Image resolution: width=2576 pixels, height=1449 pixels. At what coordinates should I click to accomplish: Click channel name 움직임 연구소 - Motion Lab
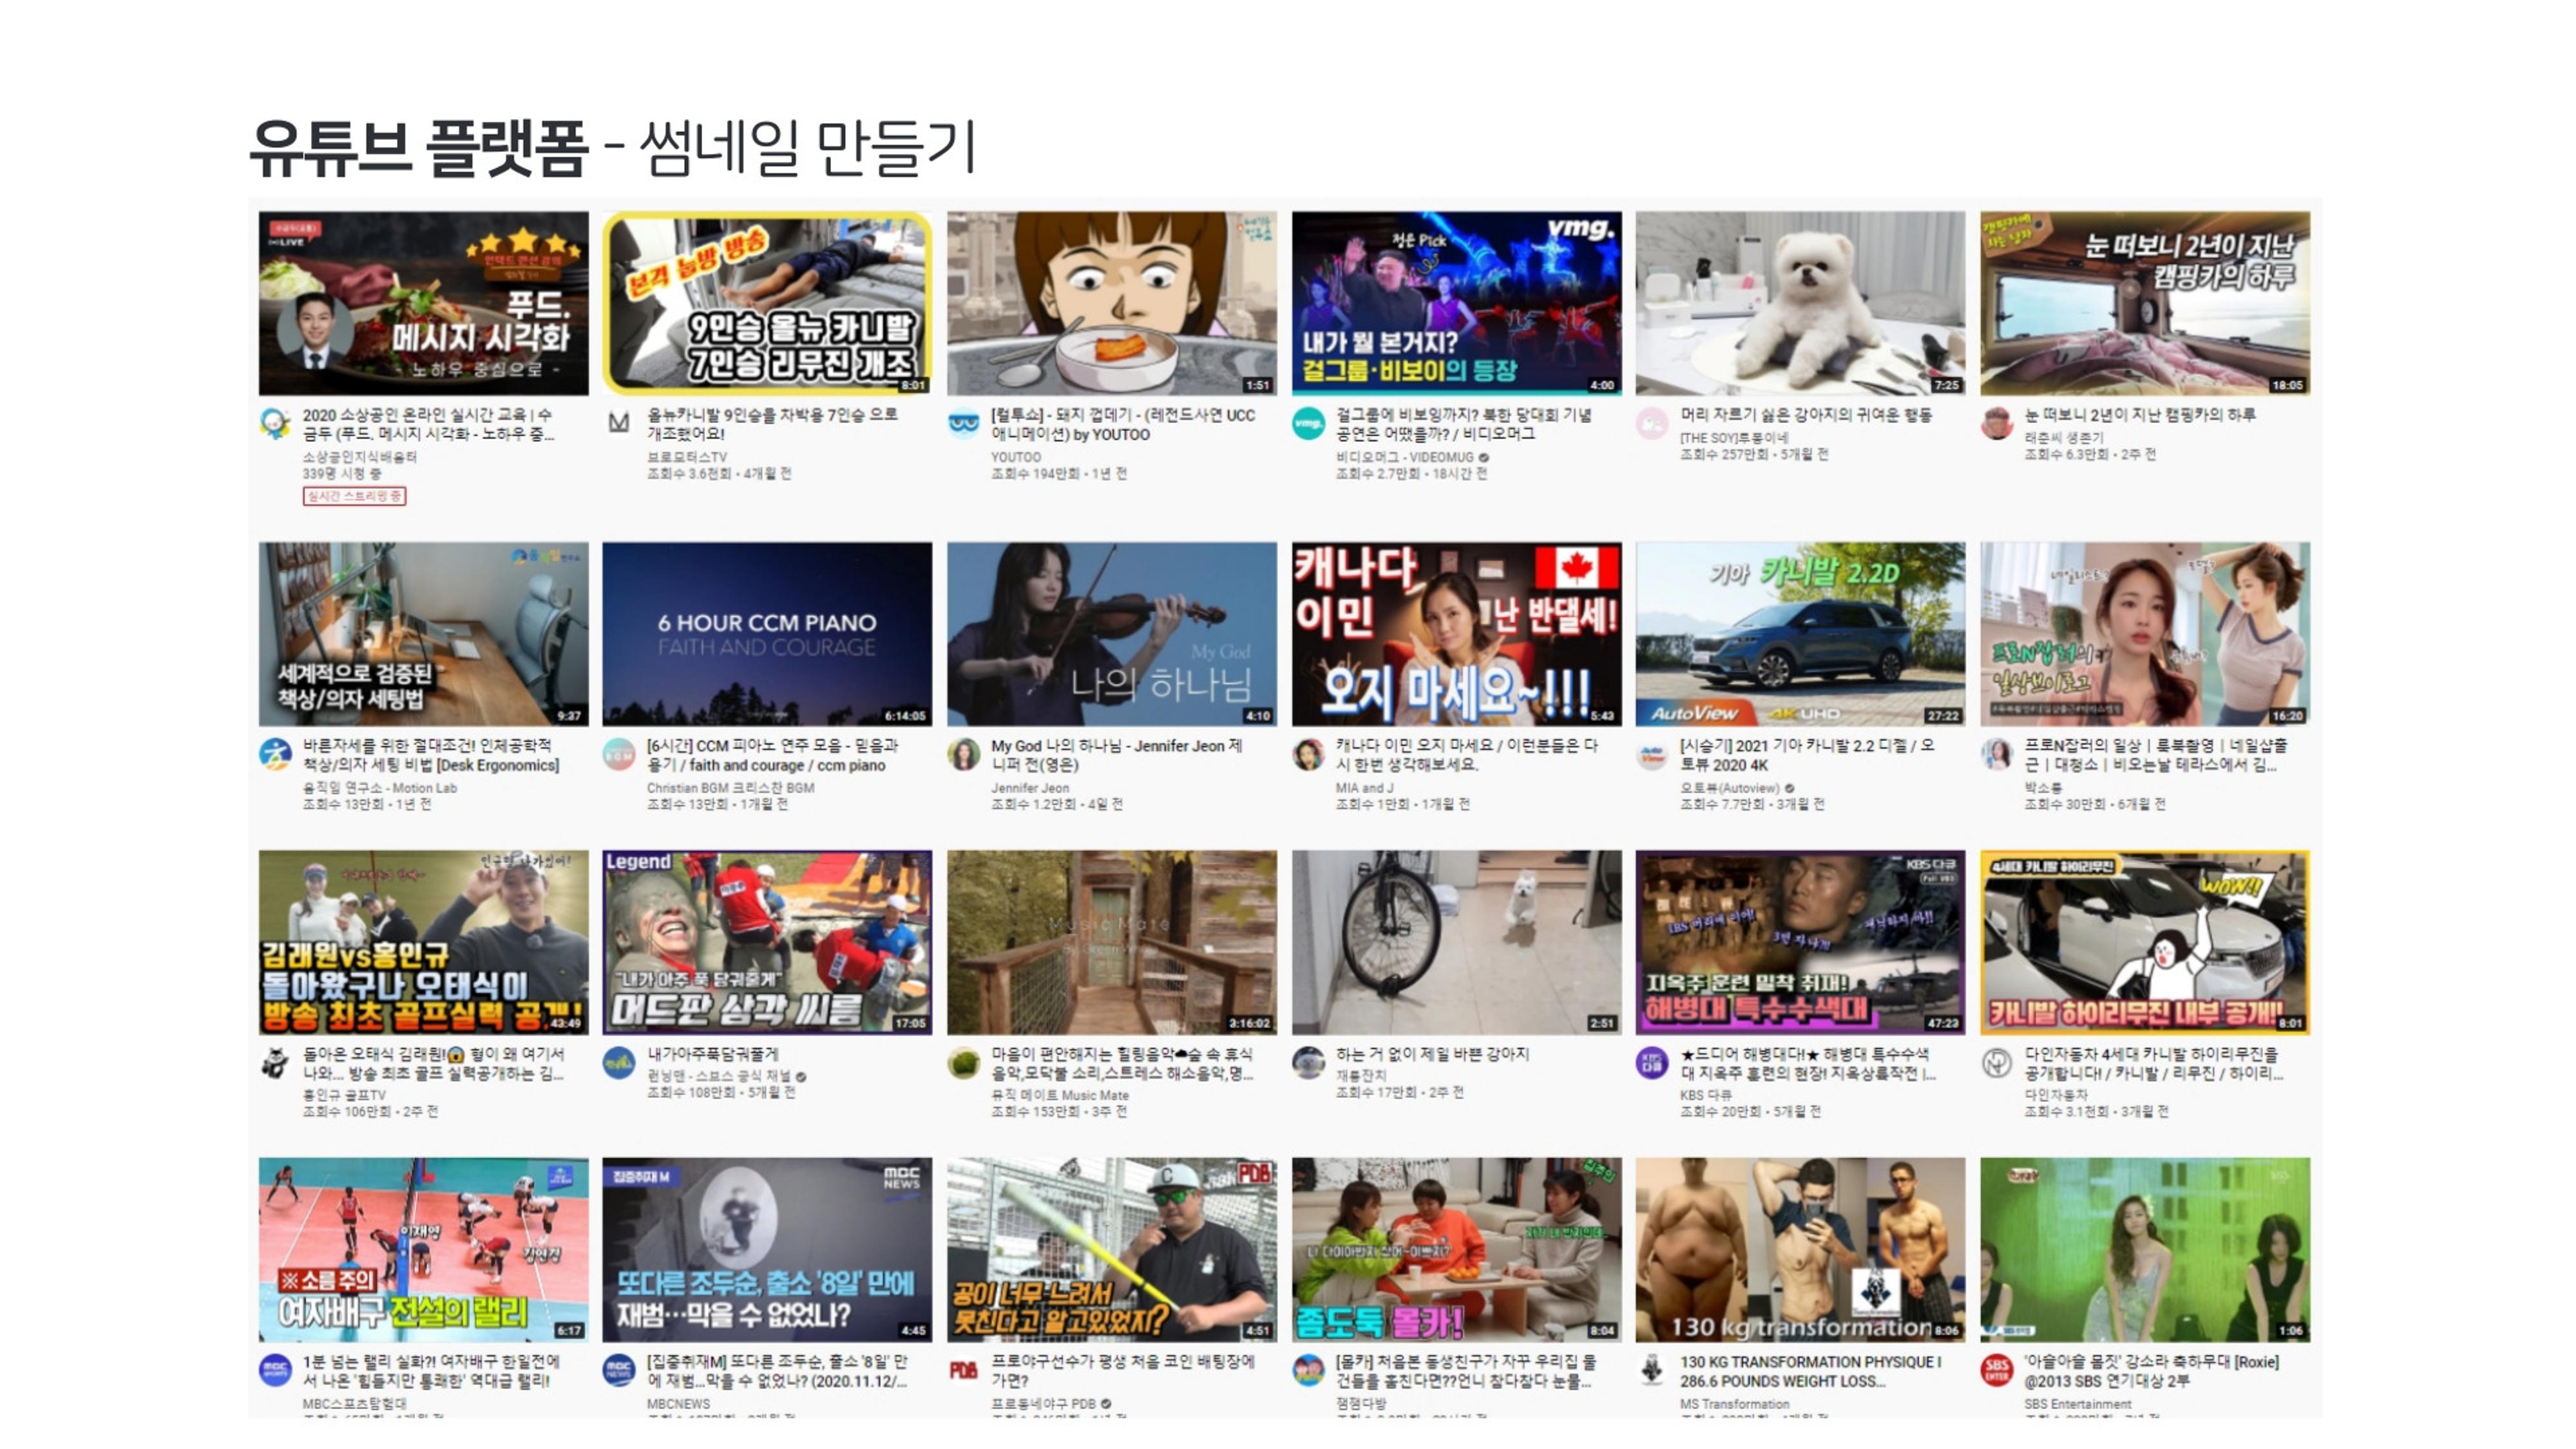[x=380, y=788]
